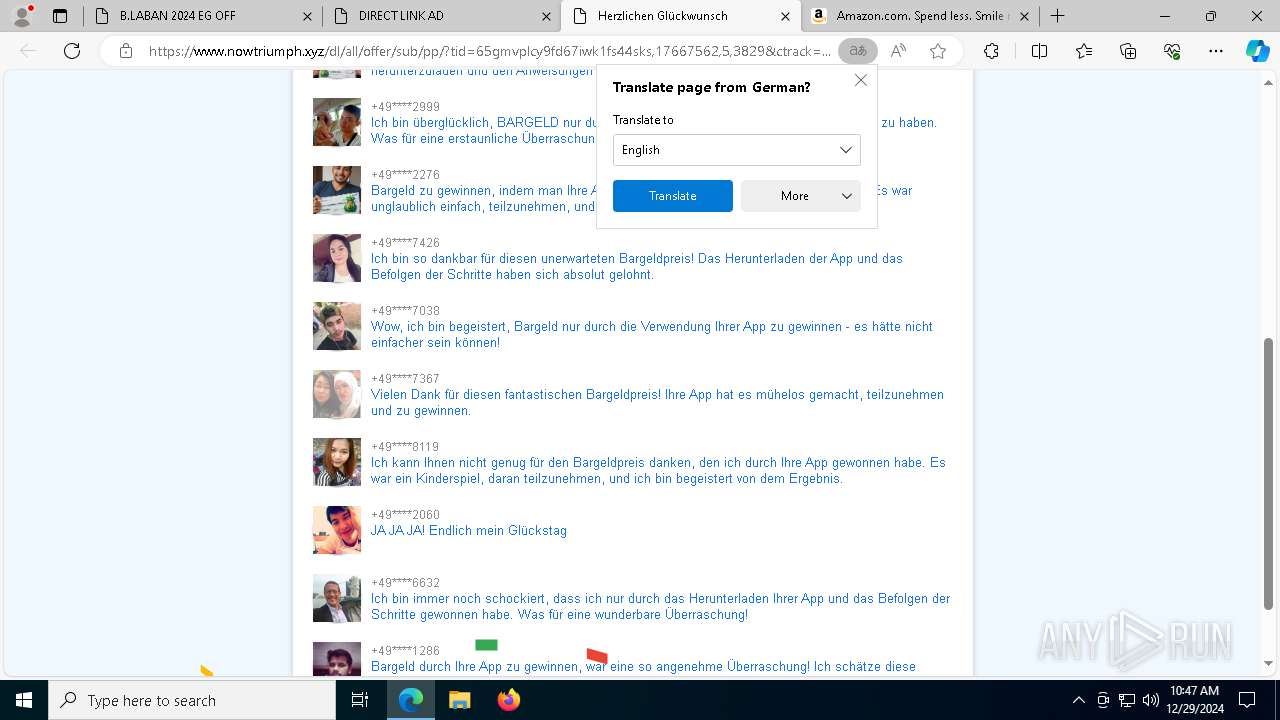Open Windows Start menu

point(24,700)
